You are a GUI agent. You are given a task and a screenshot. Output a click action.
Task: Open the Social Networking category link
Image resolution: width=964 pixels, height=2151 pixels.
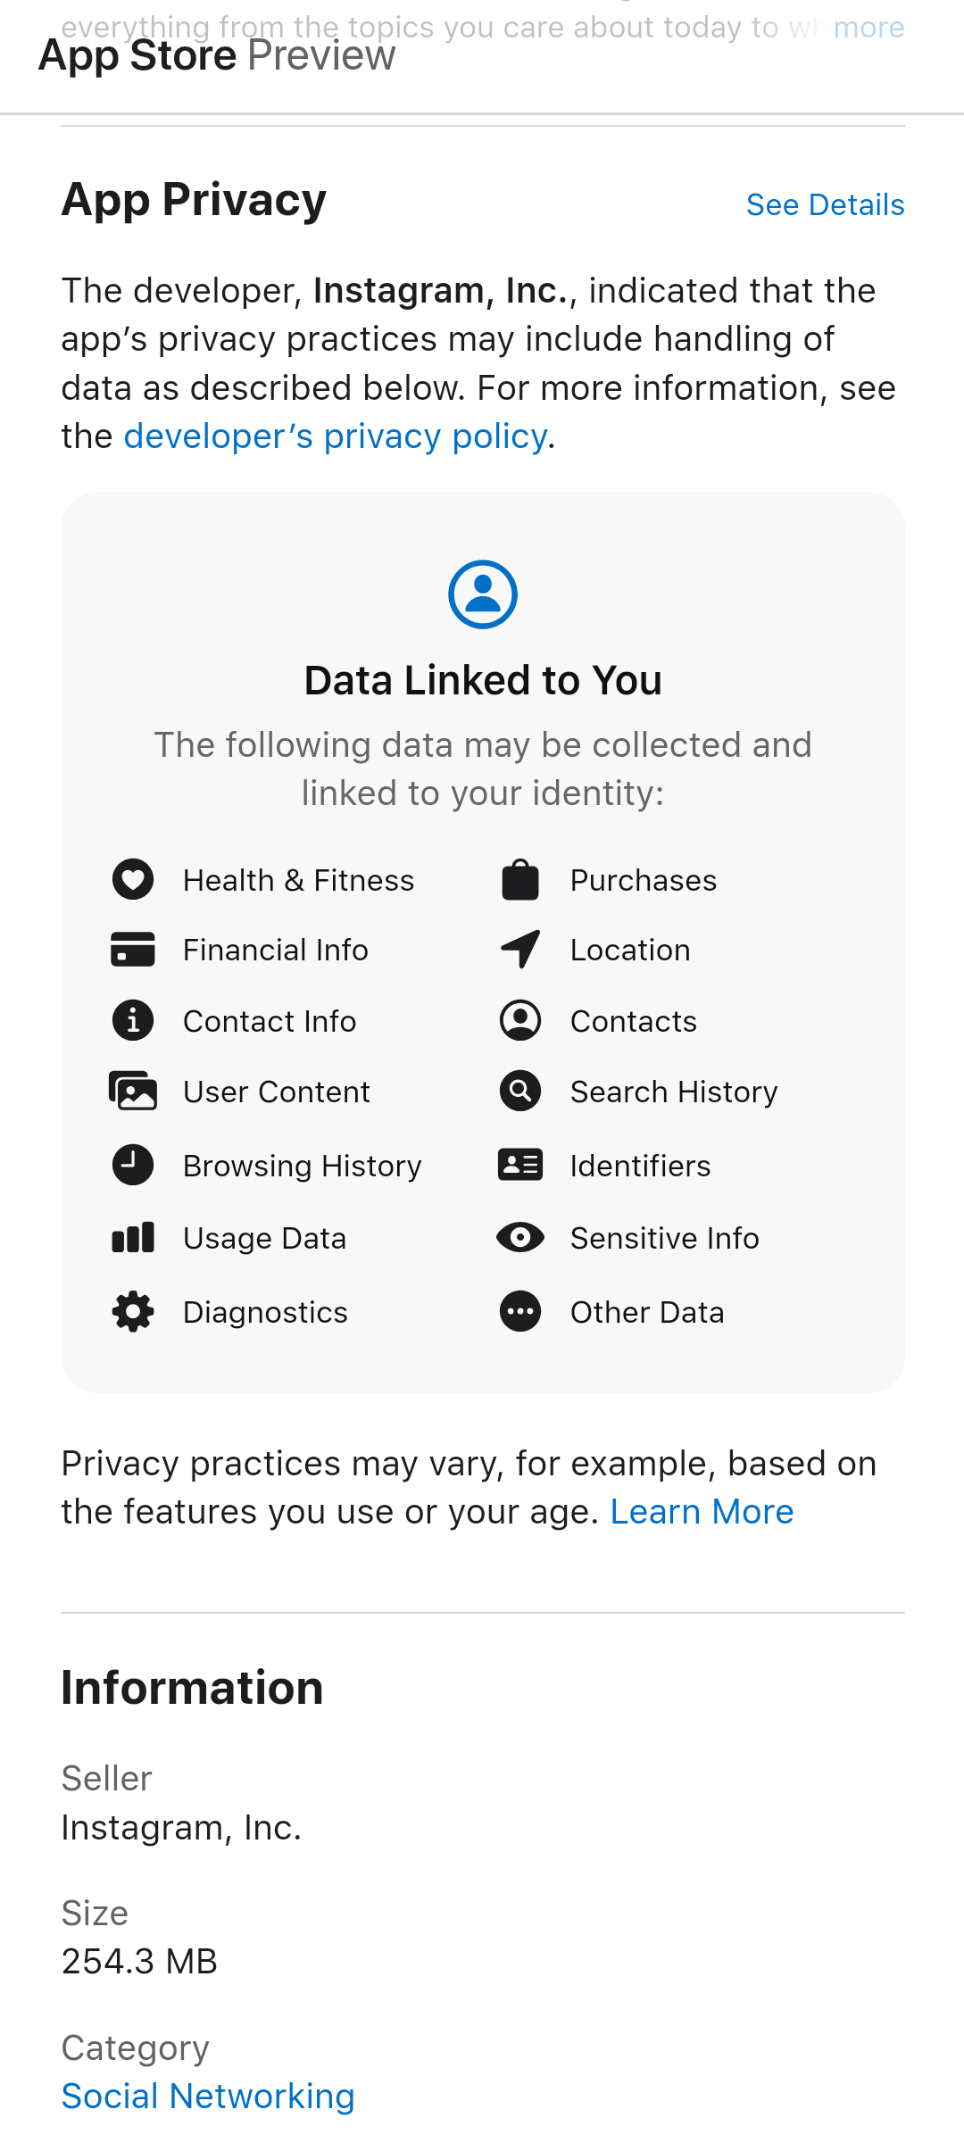click(x=208, y=2096)
